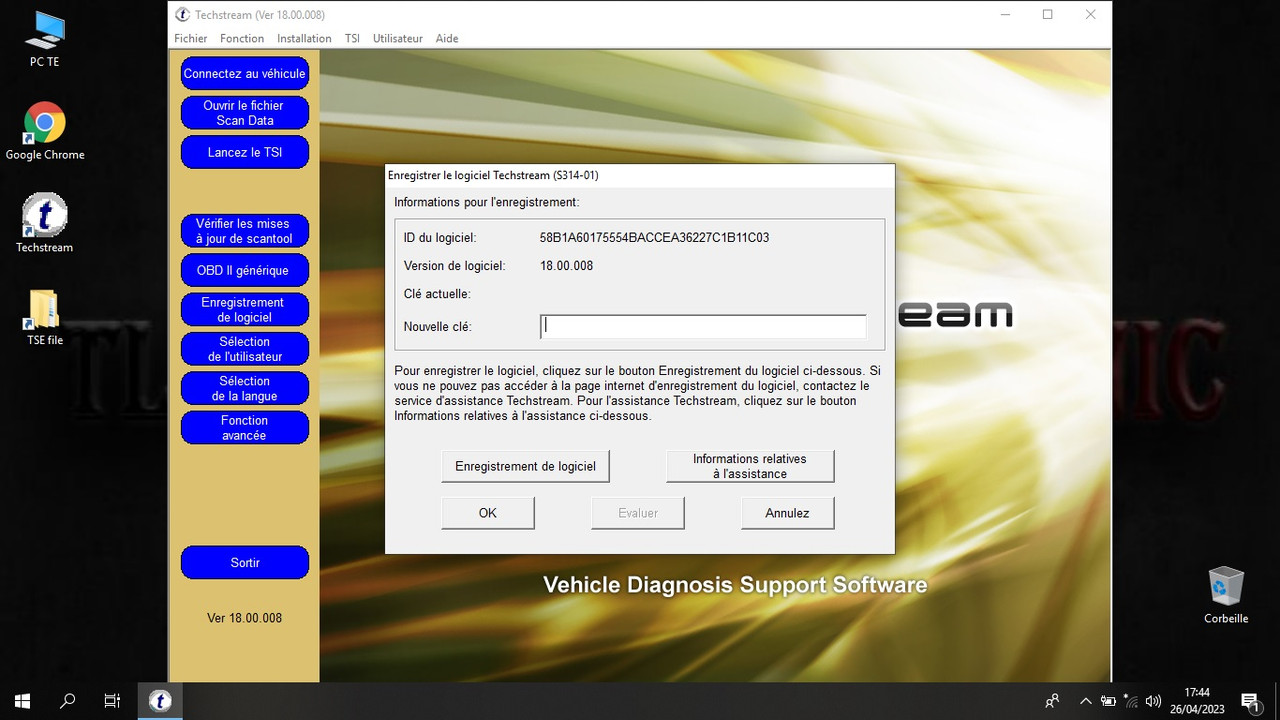The width and height of the screenshot is (1280, 720).
Task: Open the Utilisateur menu
Action: tap(398, 38)
